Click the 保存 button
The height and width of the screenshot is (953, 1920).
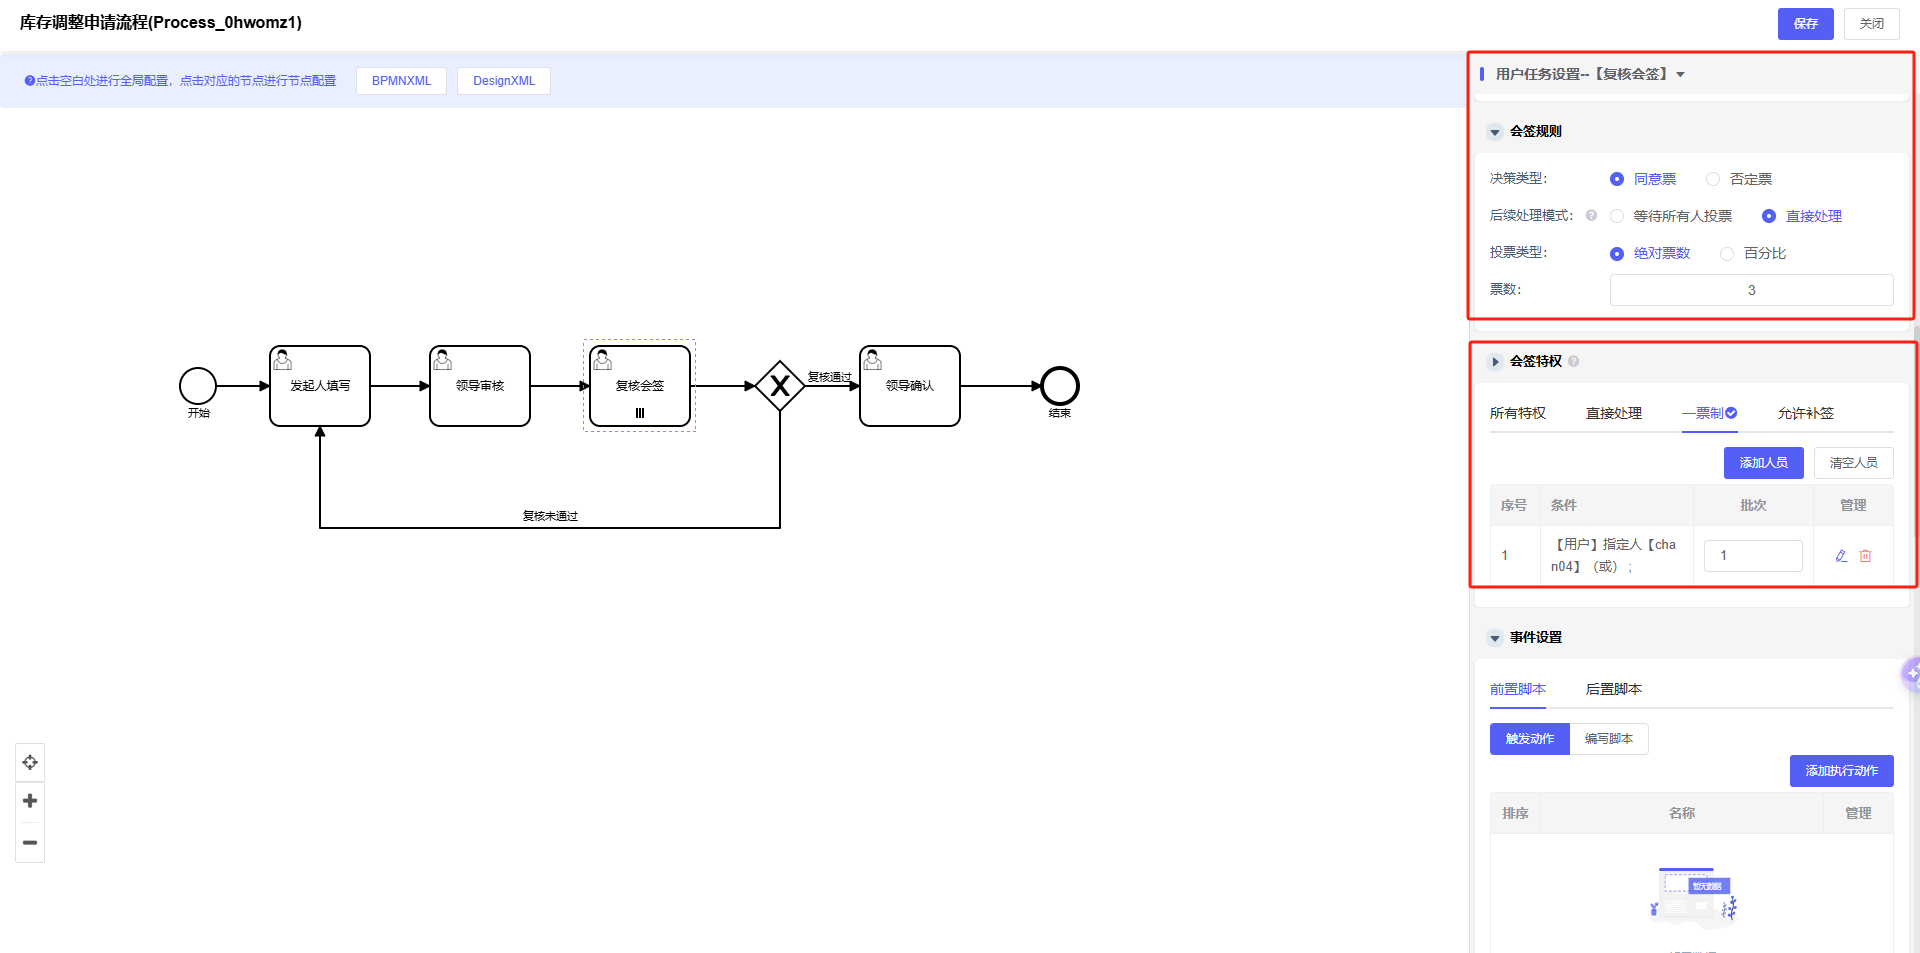(x=1805, y=24)
